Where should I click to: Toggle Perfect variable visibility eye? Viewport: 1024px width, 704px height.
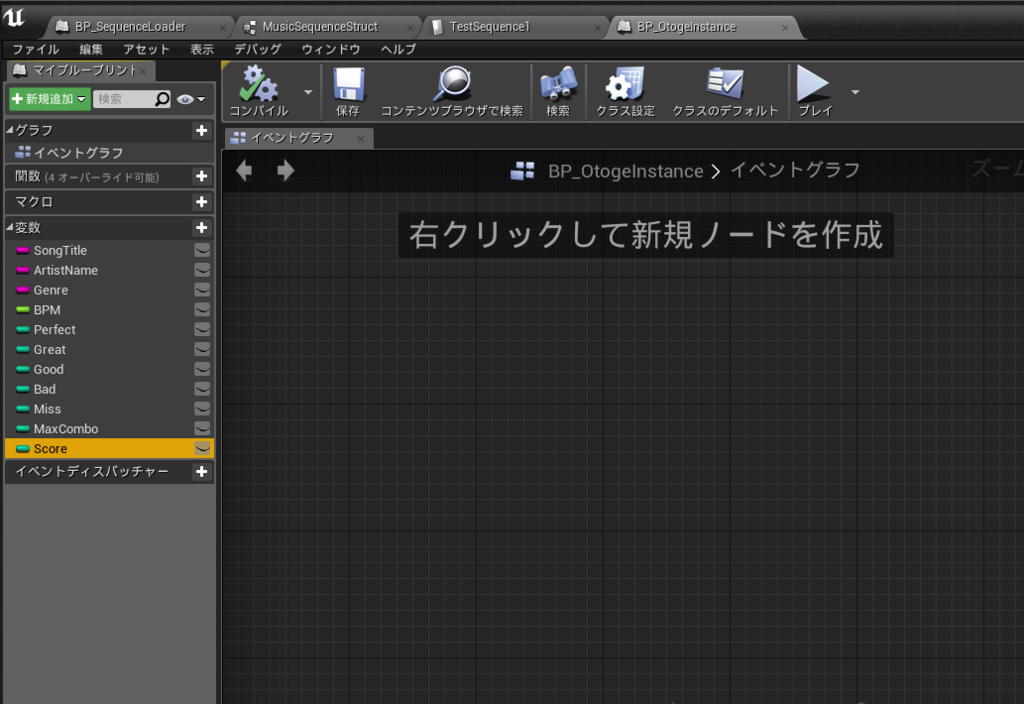pos(202,329)
